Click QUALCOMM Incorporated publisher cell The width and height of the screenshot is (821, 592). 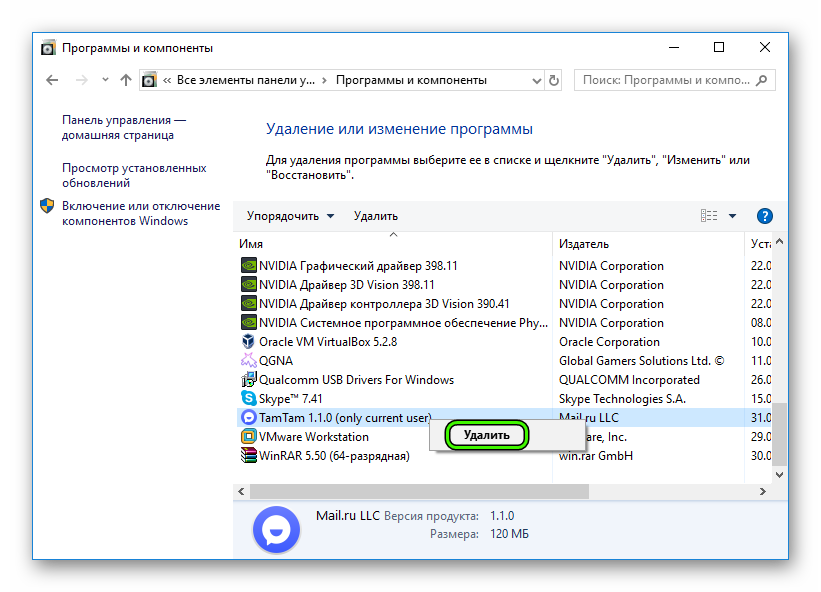click(x=629, y=380)
